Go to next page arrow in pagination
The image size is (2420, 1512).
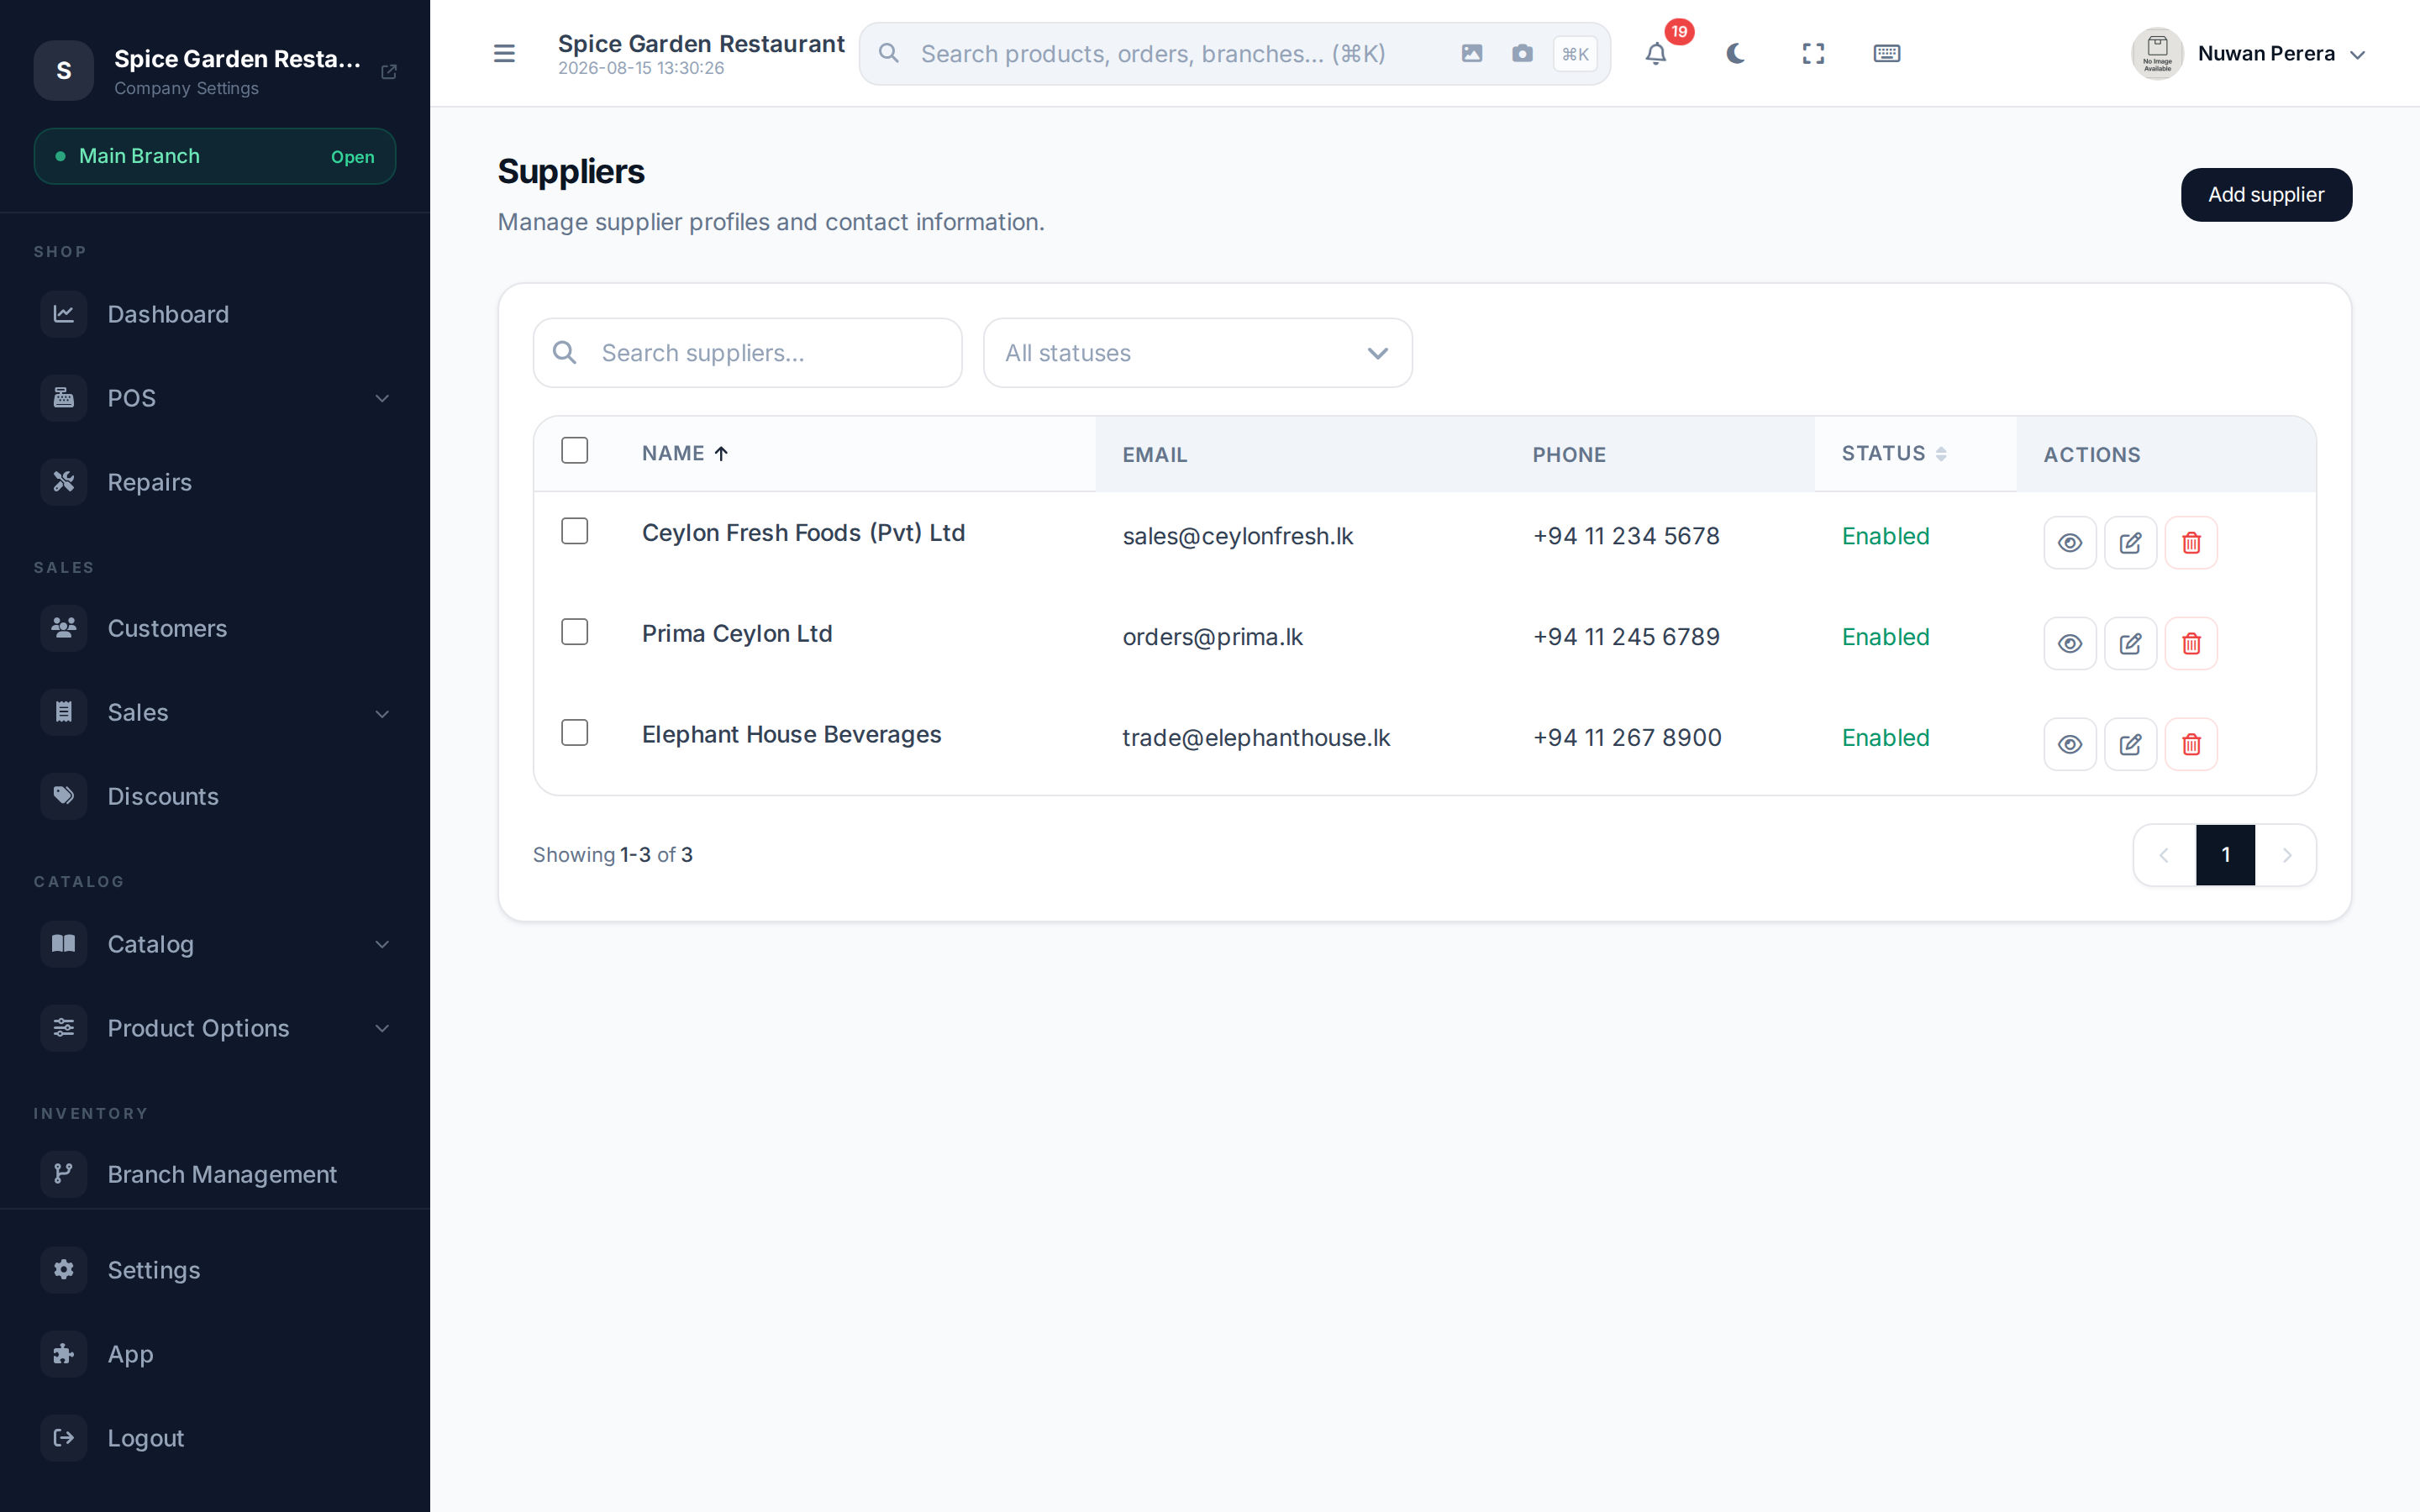[2286, 855]
